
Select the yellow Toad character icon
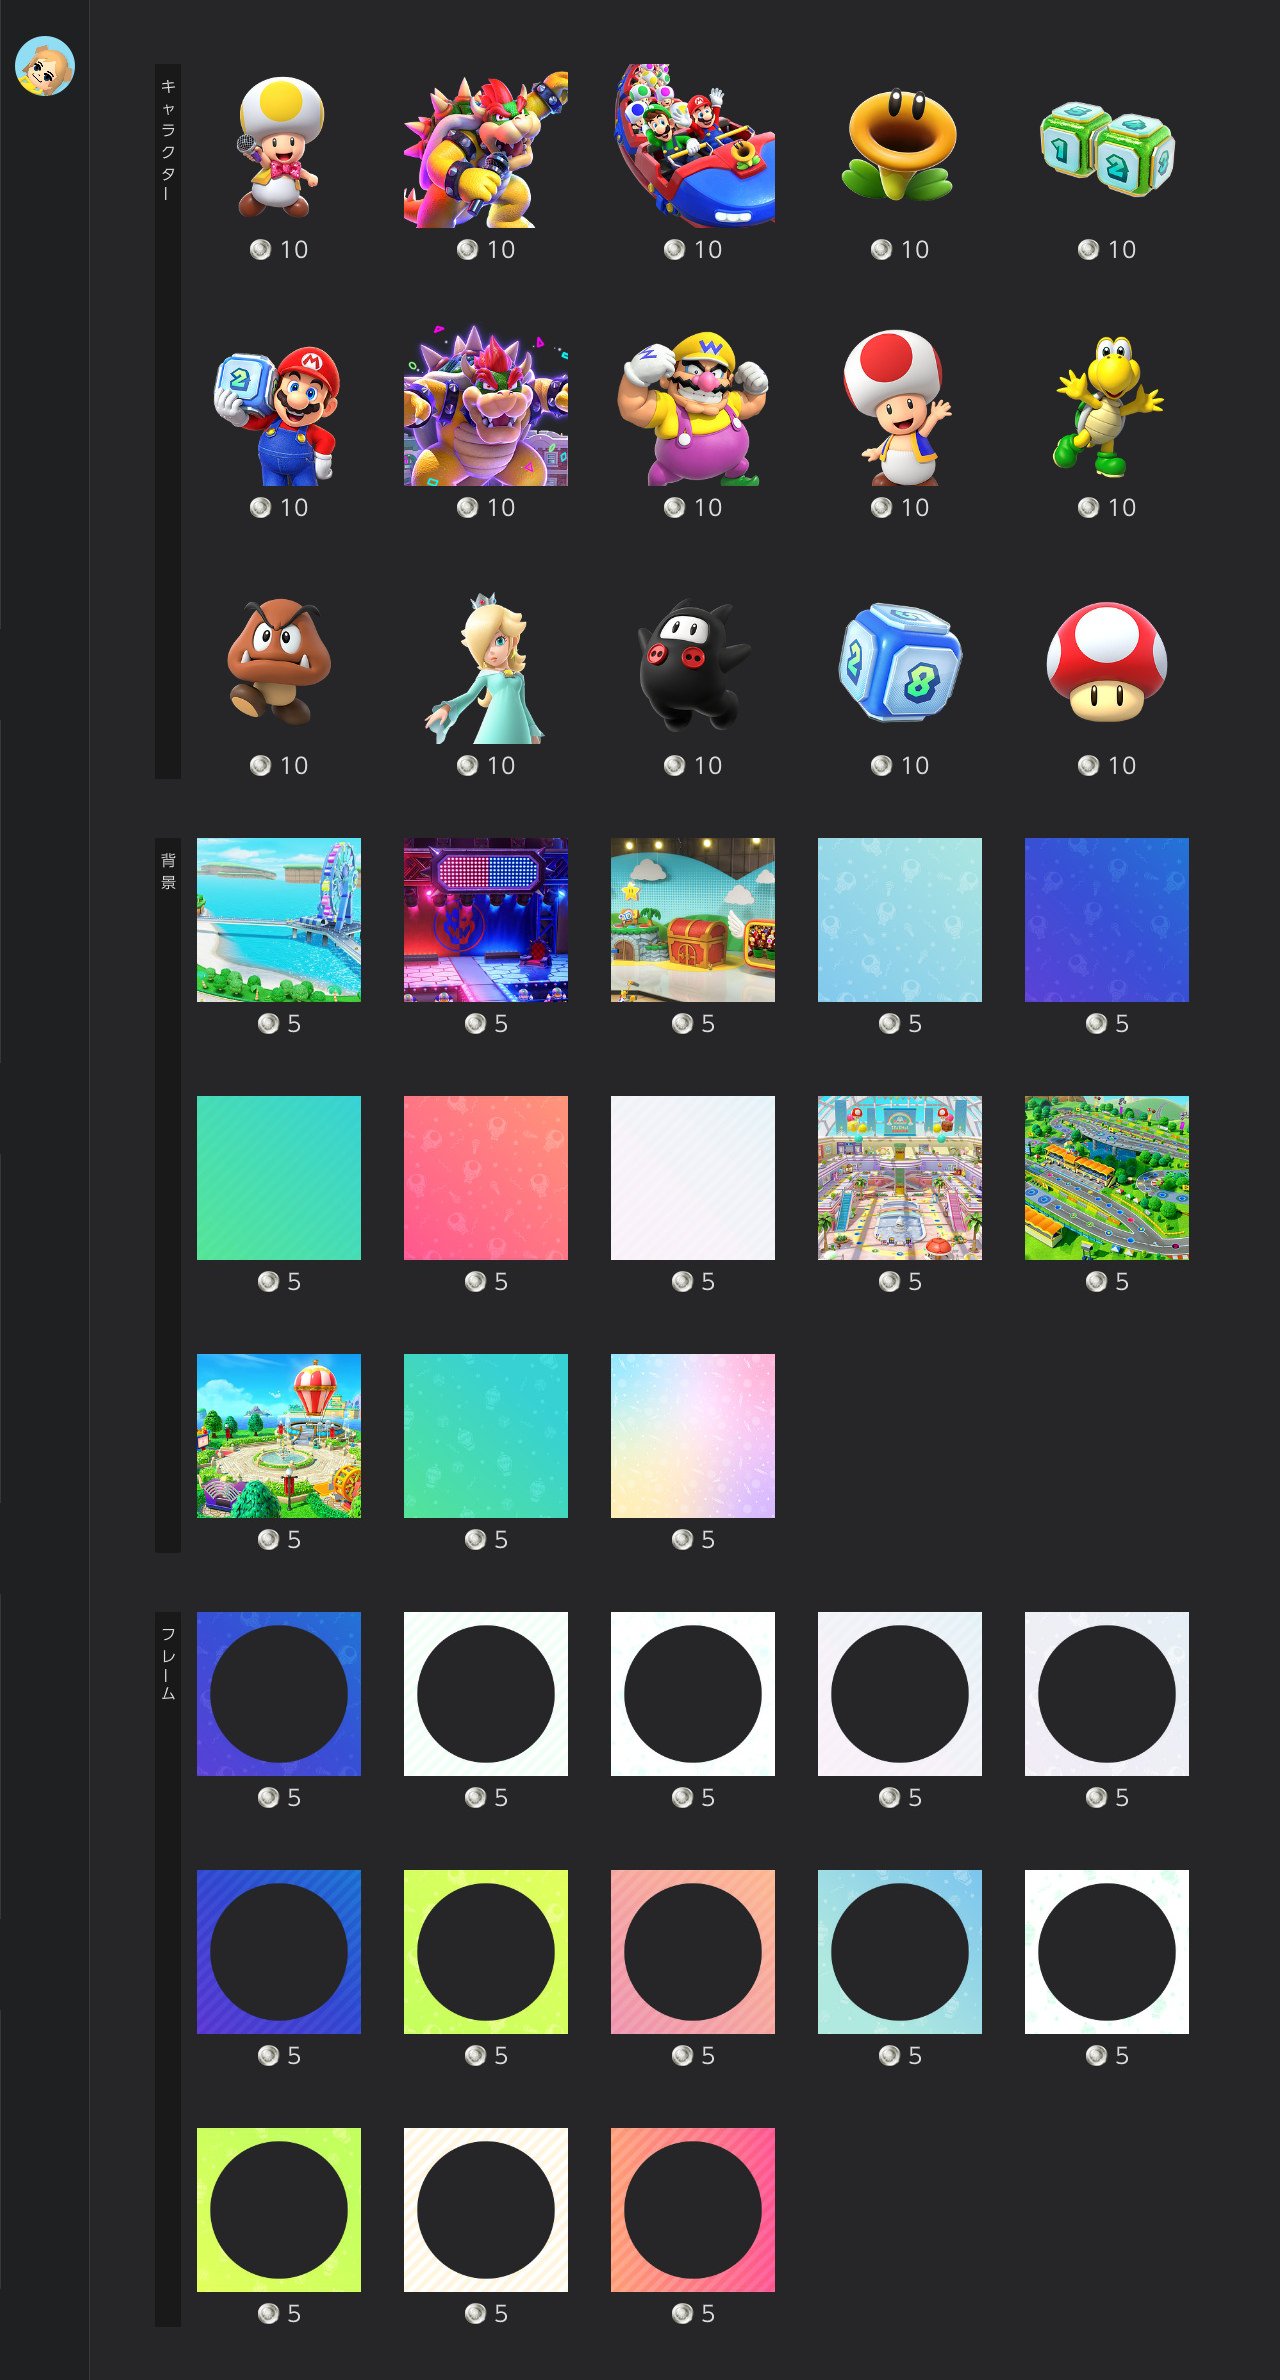click(279, 146)
